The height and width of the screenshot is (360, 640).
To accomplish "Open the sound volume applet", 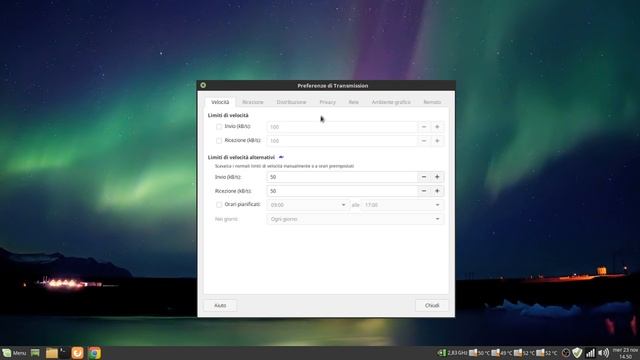I will (x=603, y=353).
